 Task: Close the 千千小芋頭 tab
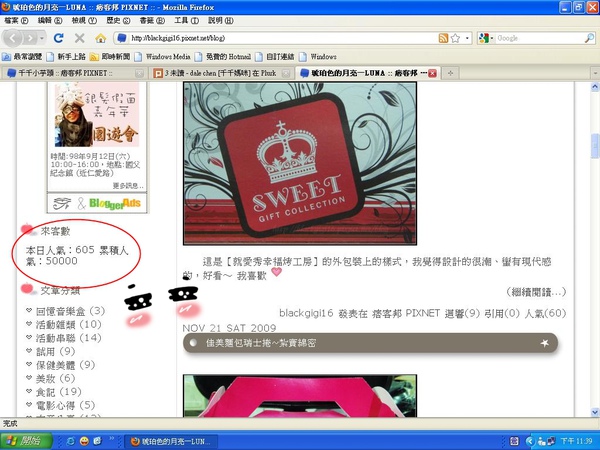point(140,73)
